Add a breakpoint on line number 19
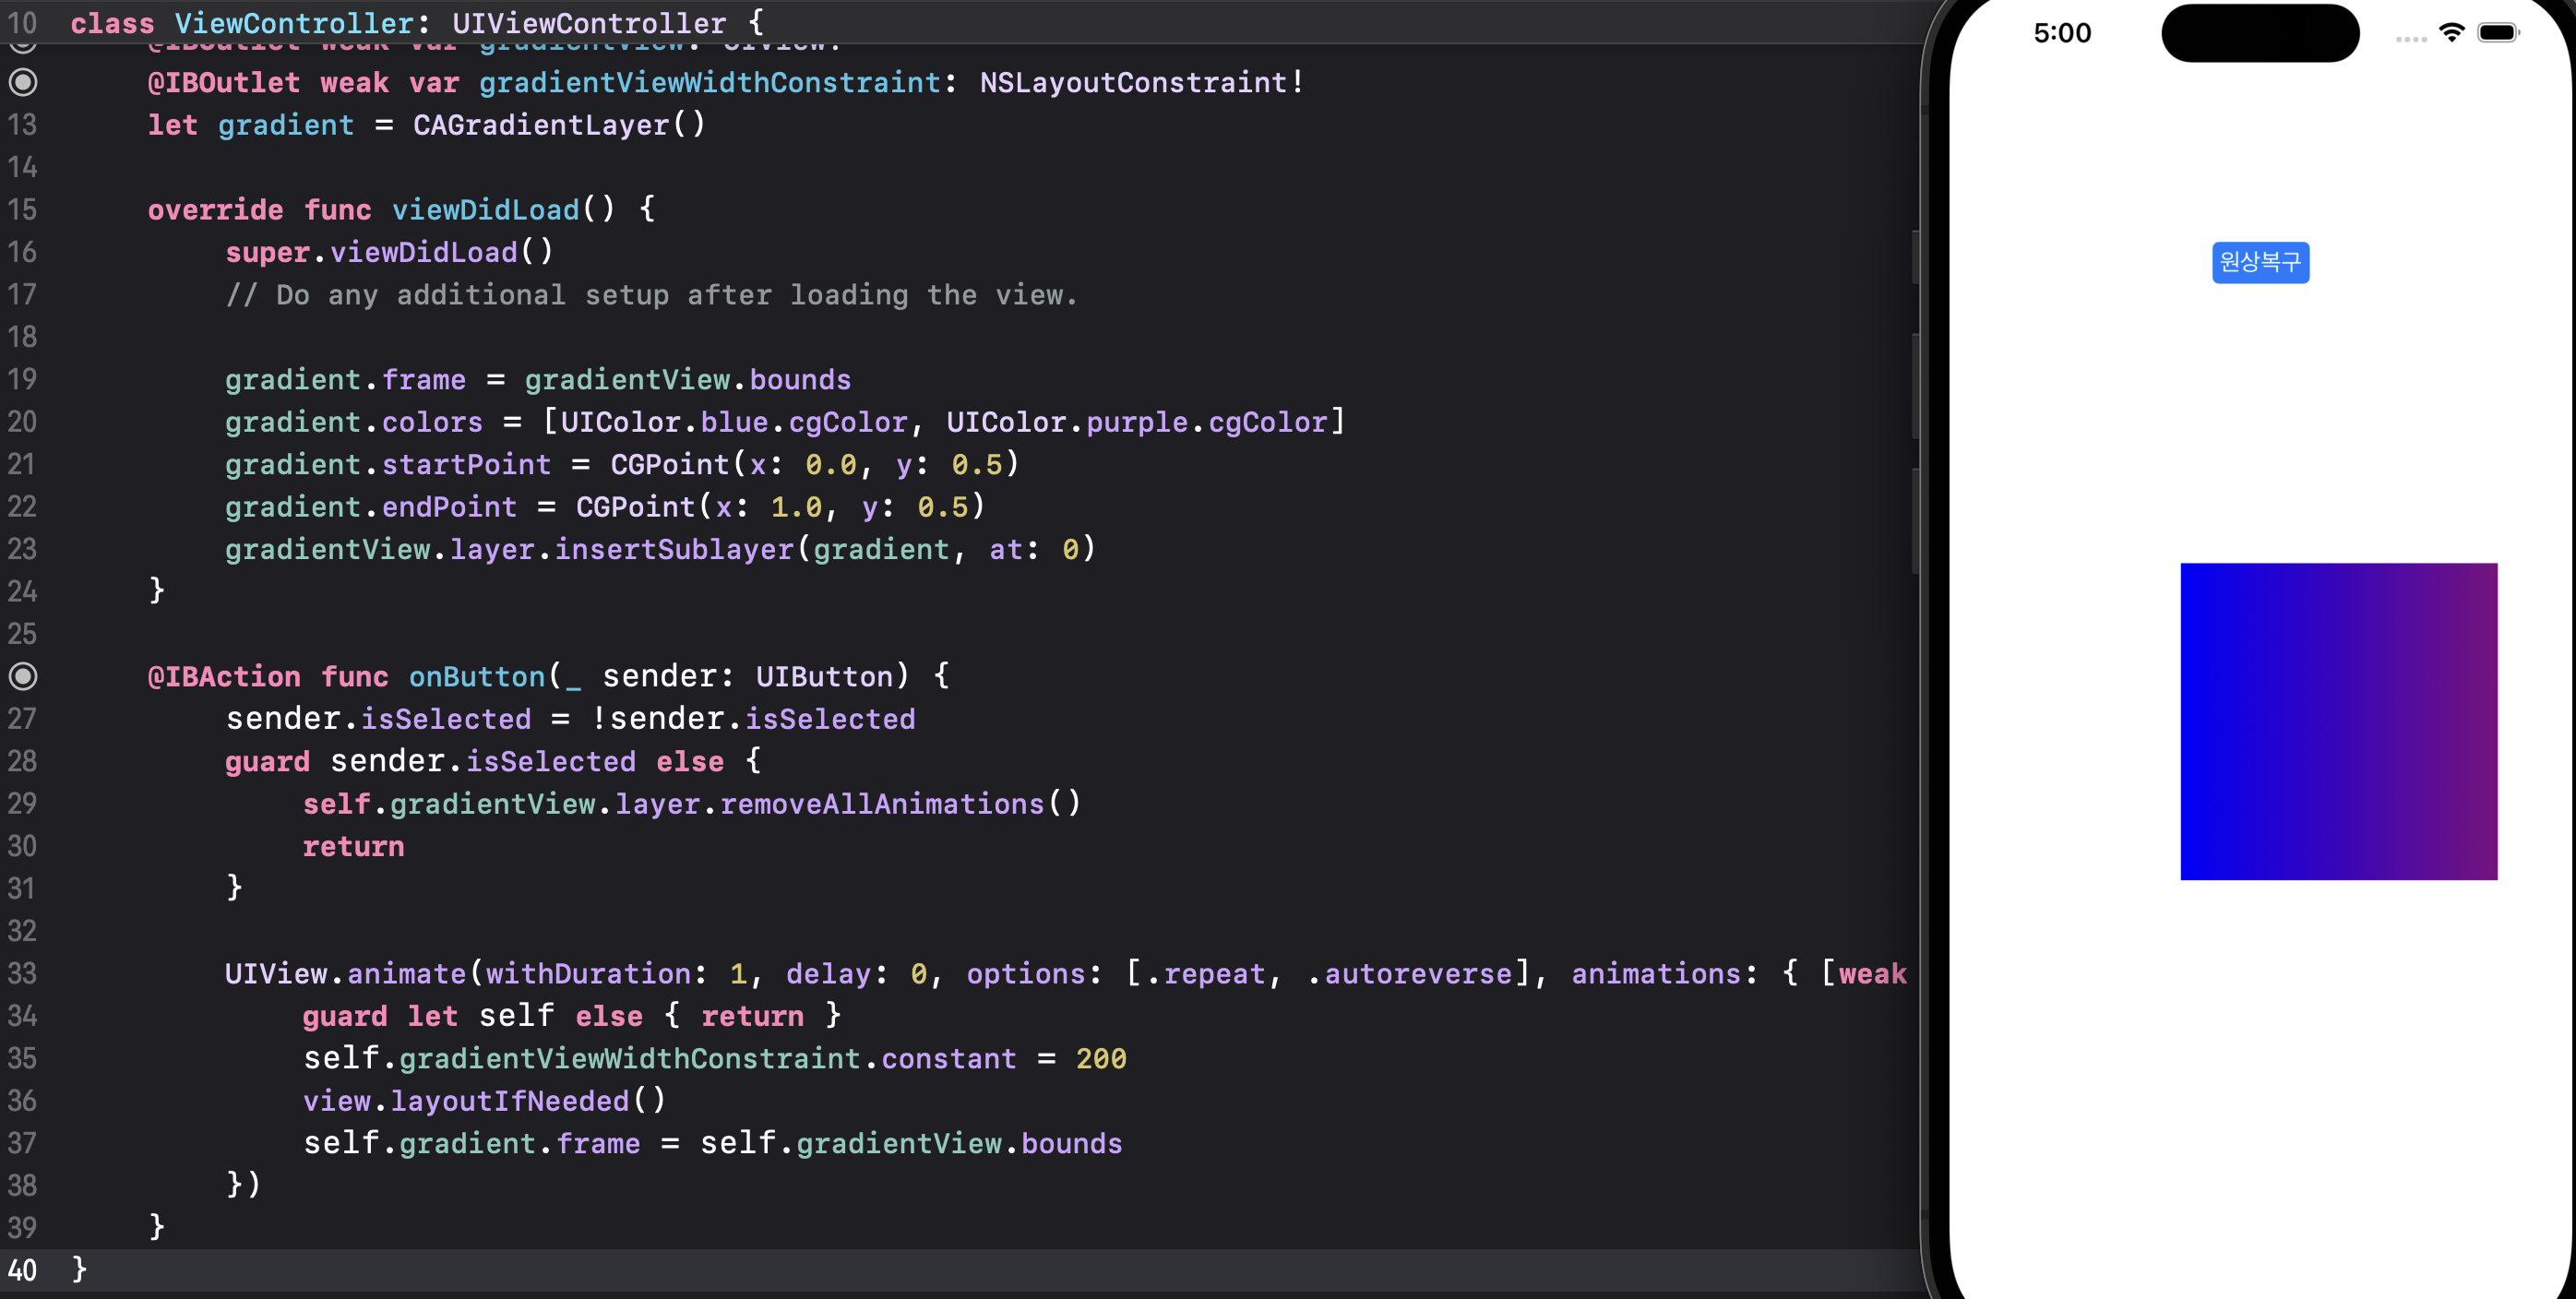The width and height of the screenshot is (2576, 1299). coord(22,380)
